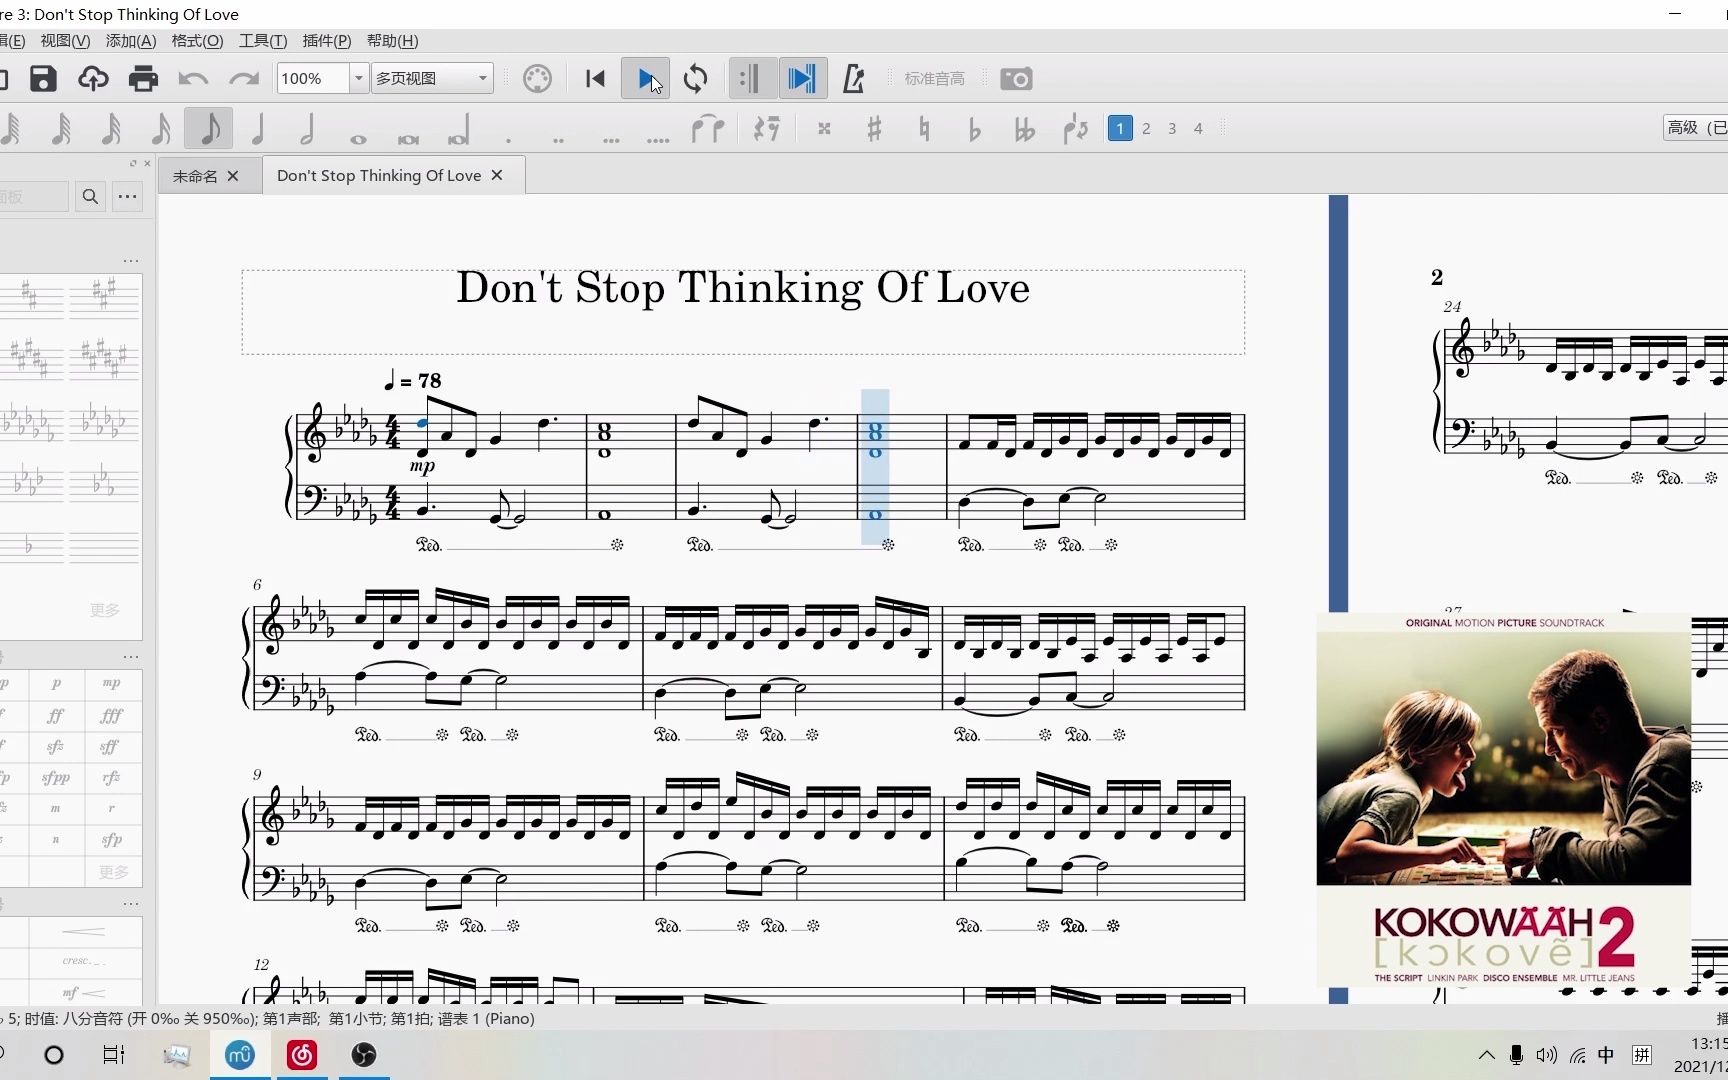Screen dimensions: 1728x1080
Task: Toggle MIDI input icon
Action: click(537, 79)
